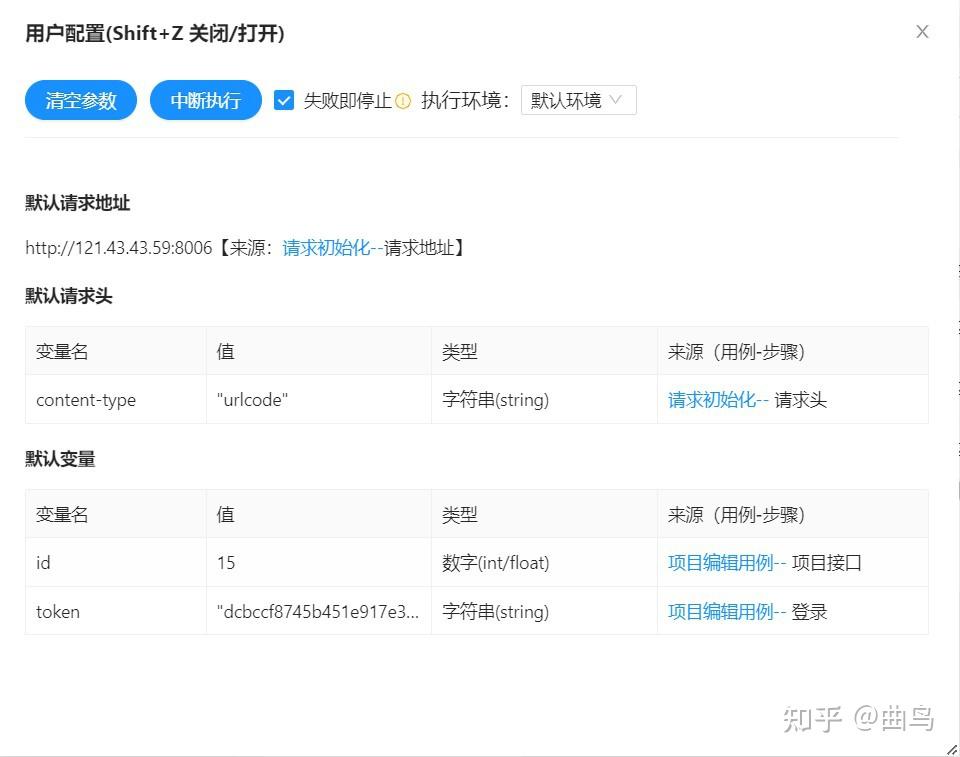Click the 默认请求头 section heading
Viewport: 960px width, 757px height.
[69, 296]
